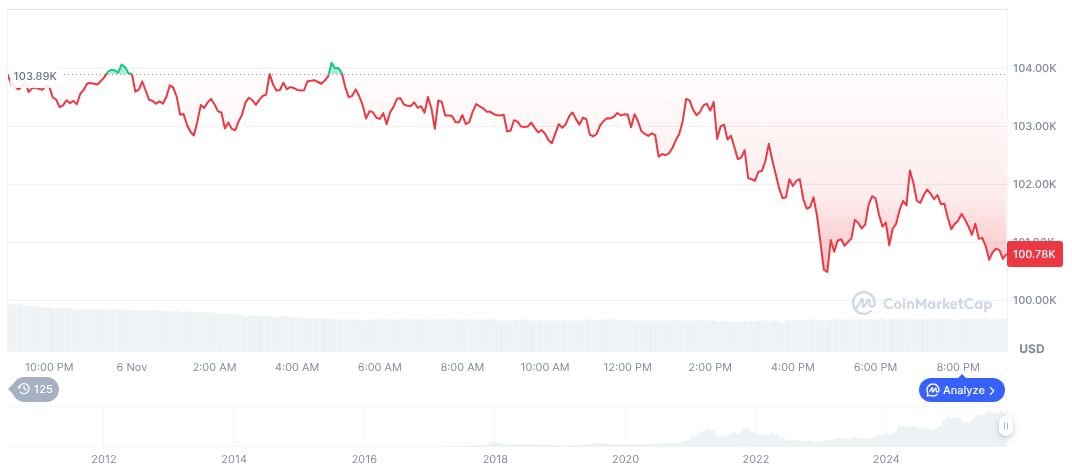Click the USD currency label

(1031, 349)
